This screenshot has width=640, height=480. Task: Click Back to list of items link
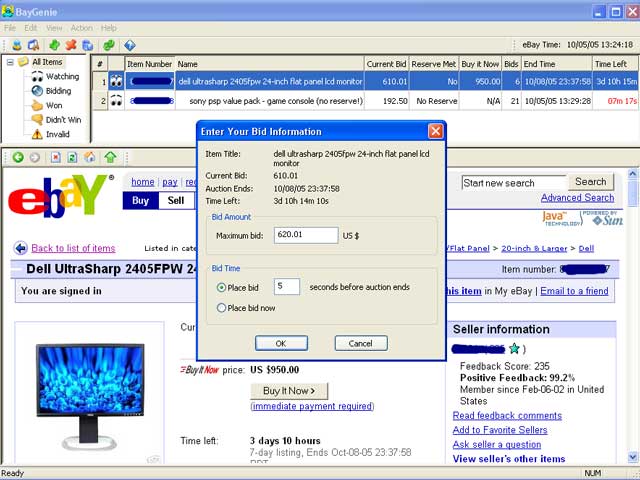tap(73, 248)
